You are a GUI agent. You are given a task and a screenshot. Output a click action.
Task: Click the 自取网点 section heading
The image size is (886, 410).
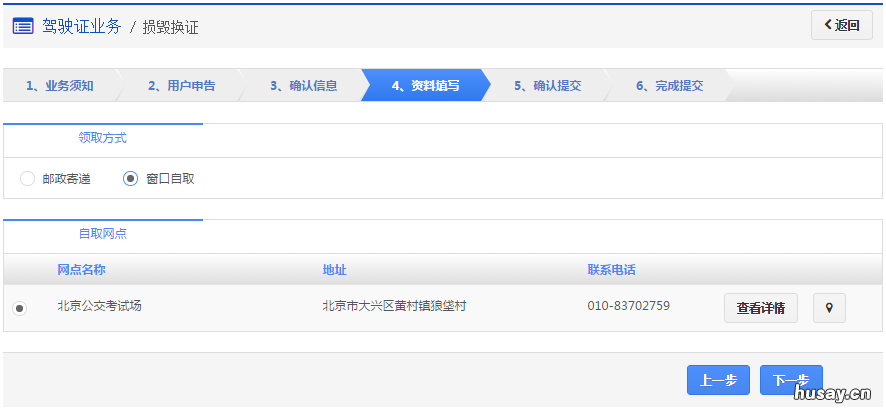[x=103, y=234]
